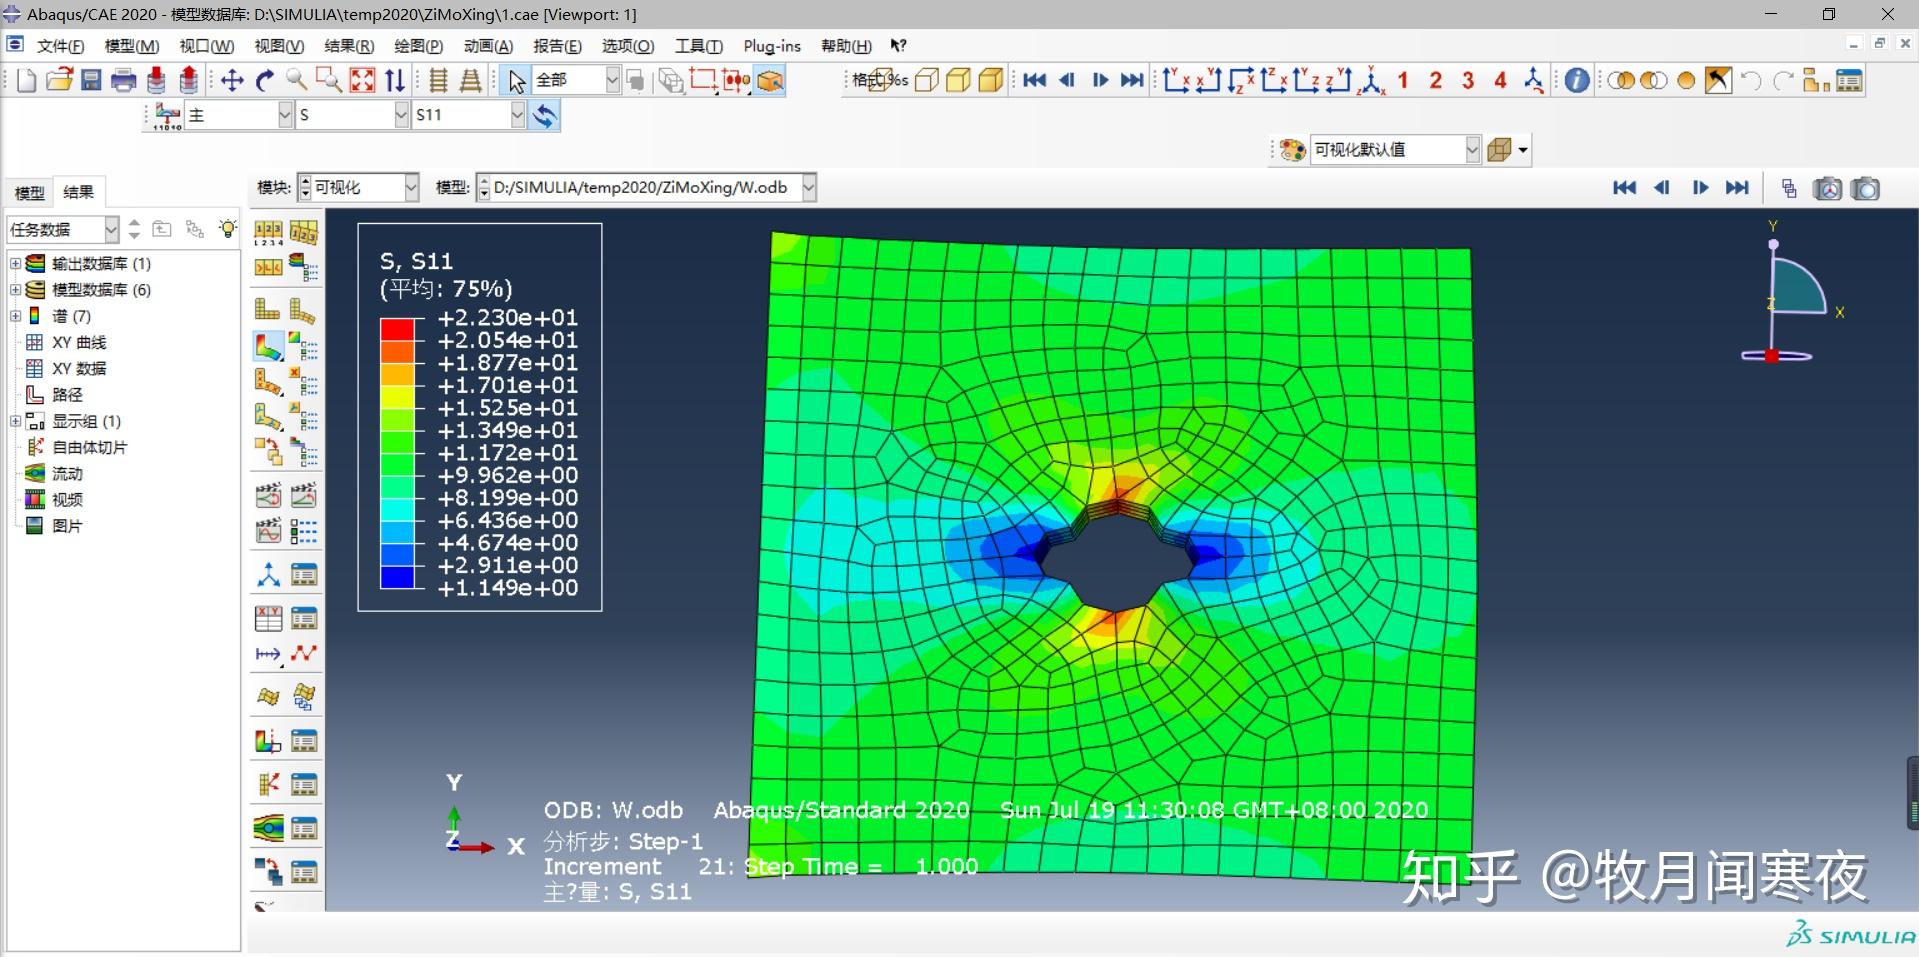Switch to the 模型 tab
1919x957 pixels.
pos(29,192)
